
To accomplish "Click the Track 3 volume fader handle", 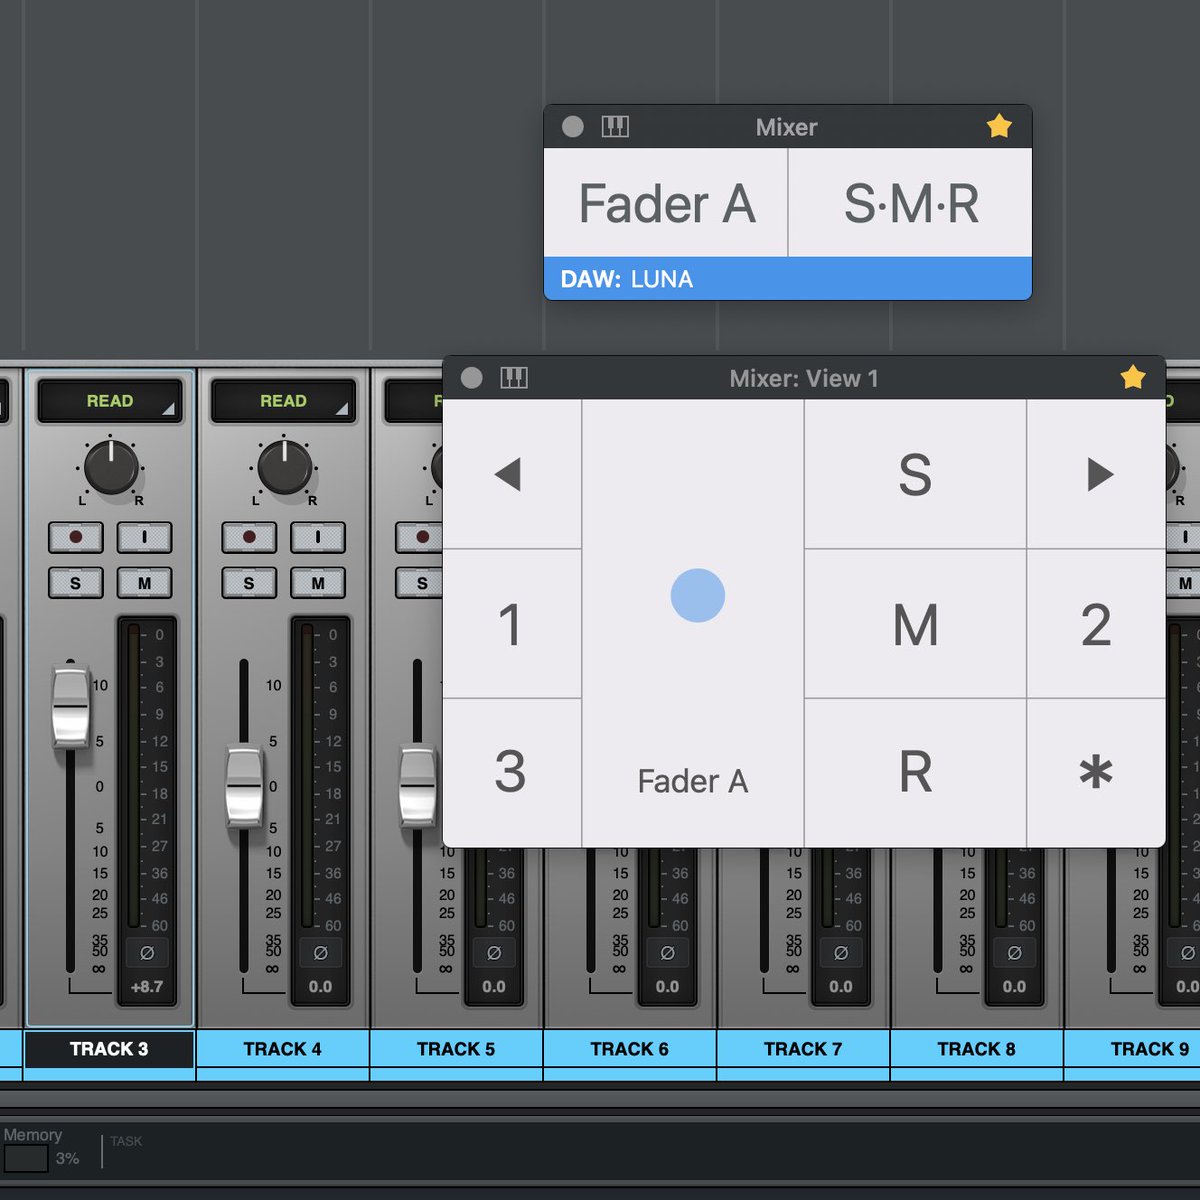I will point(70,708).
